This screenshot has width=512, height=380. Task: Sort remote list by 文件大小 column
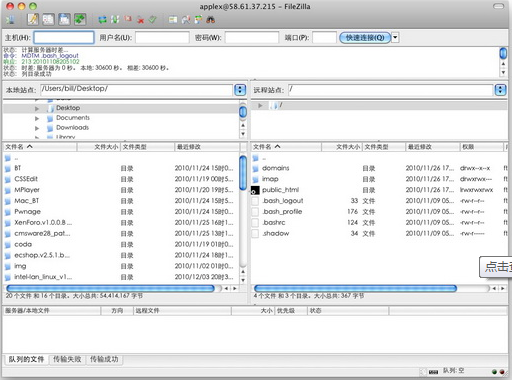342,147
